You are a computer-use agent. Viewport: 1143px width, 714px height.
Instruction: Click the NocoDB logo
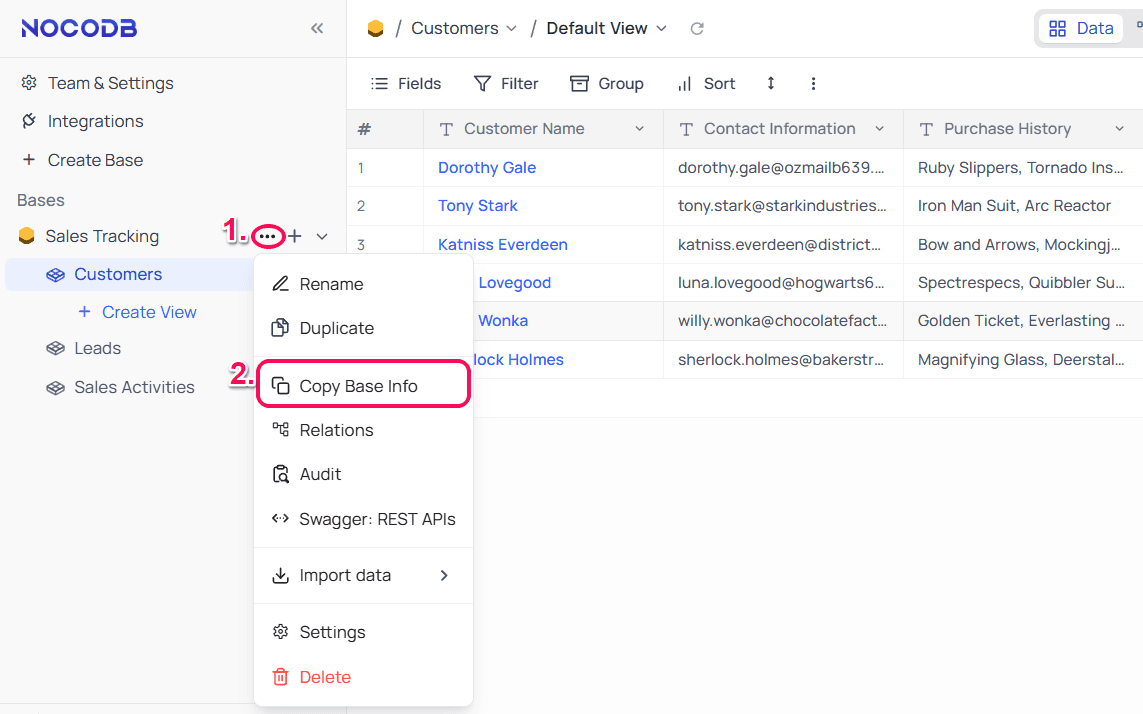coord(79,28)
